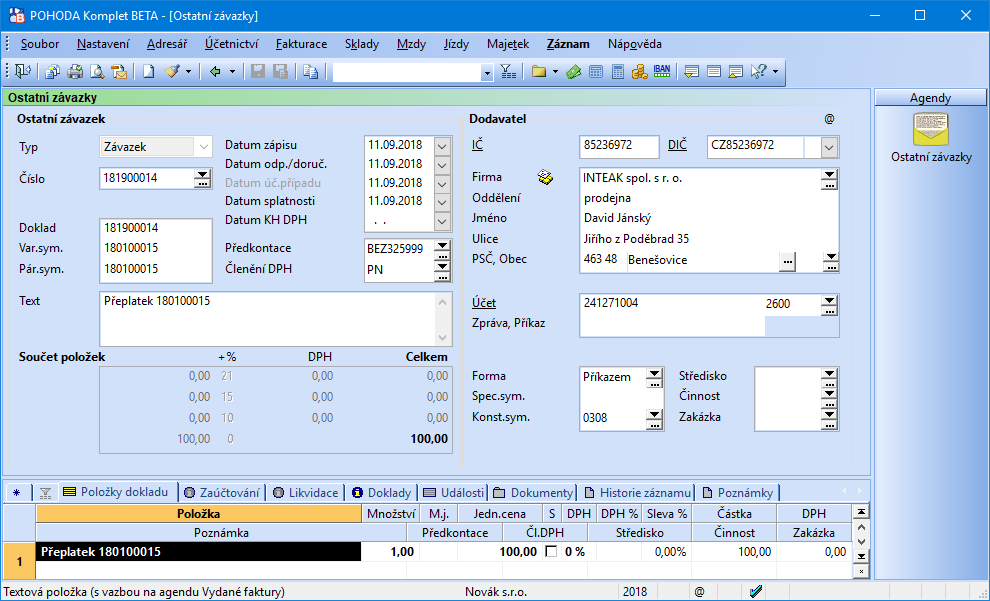Click the asterisk tab at the table's left

point(17,493)
